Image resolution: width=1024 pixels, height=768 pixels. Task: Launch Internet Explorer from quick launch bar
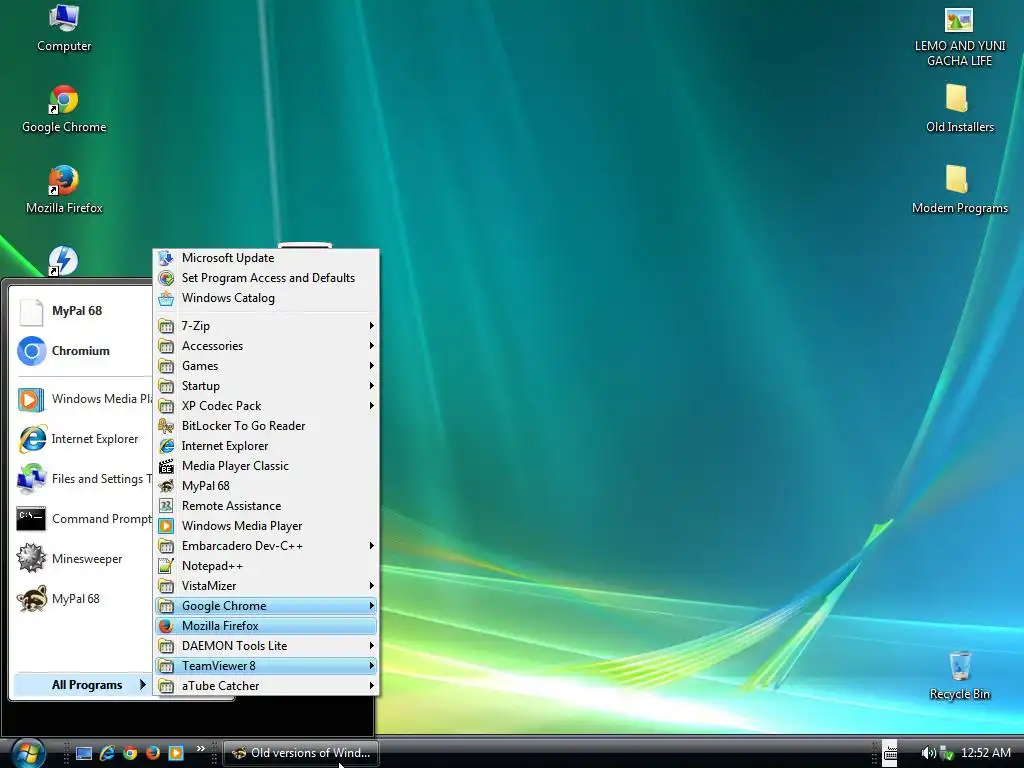[x=107, y=753]
